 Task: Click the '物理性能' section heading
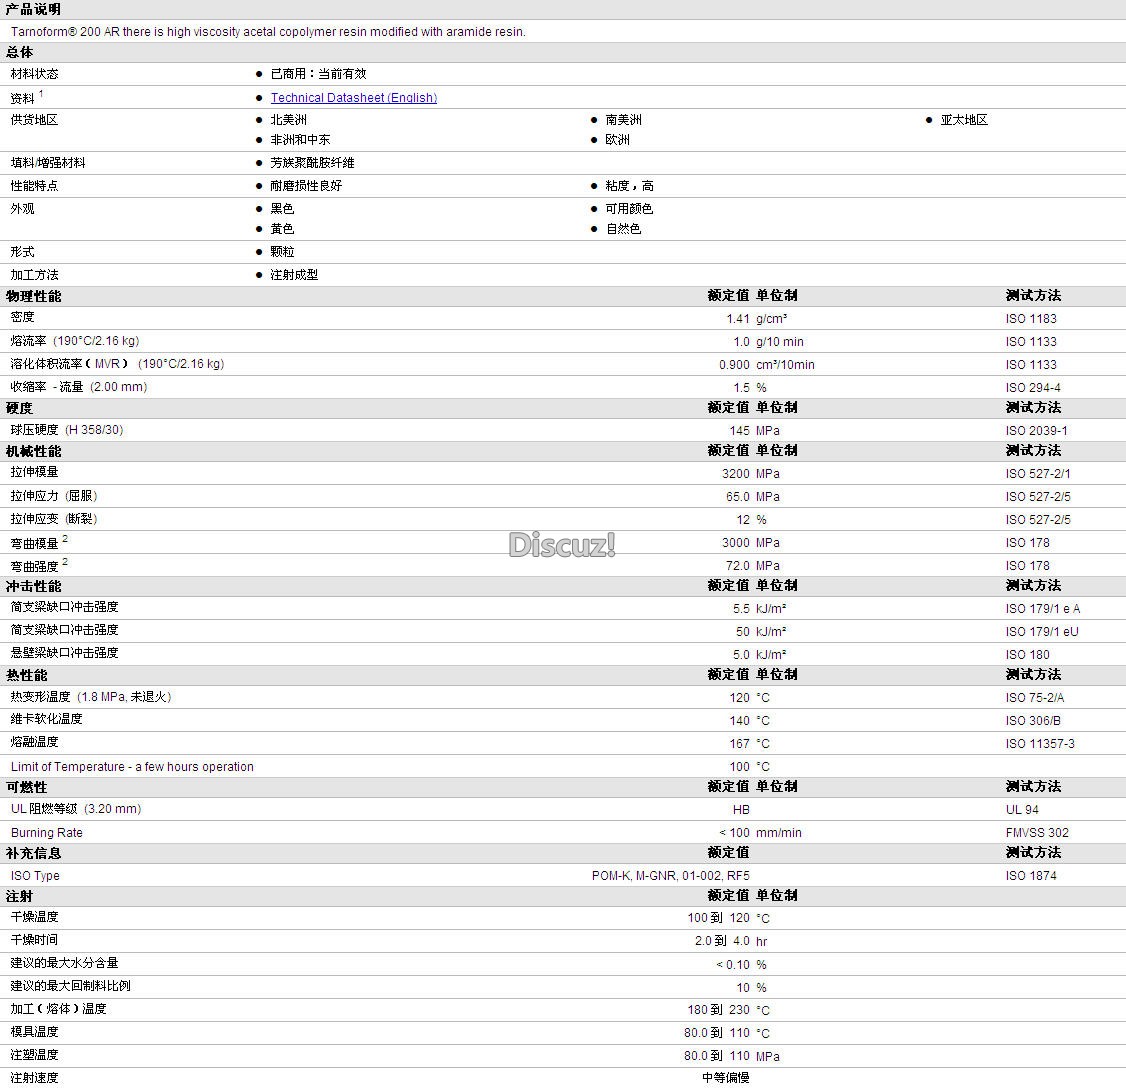coord(34,296)
